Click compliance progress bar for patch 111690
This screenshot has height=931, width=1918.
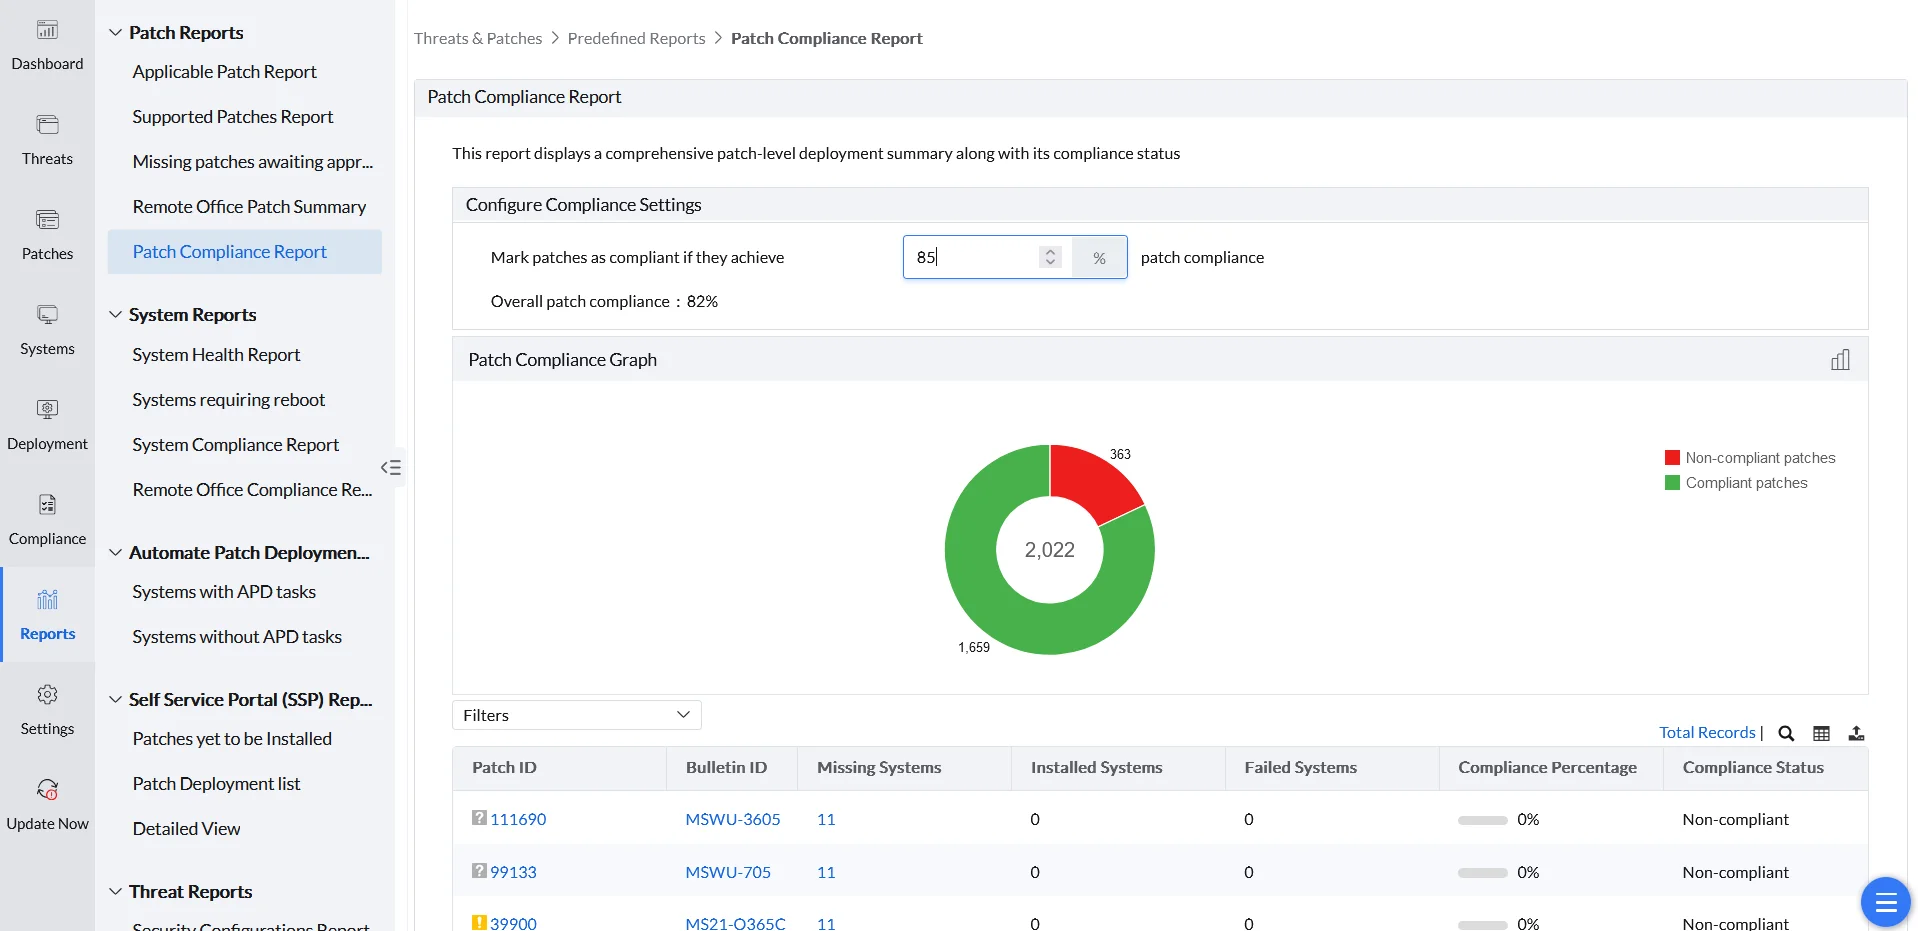(1482, 820)
